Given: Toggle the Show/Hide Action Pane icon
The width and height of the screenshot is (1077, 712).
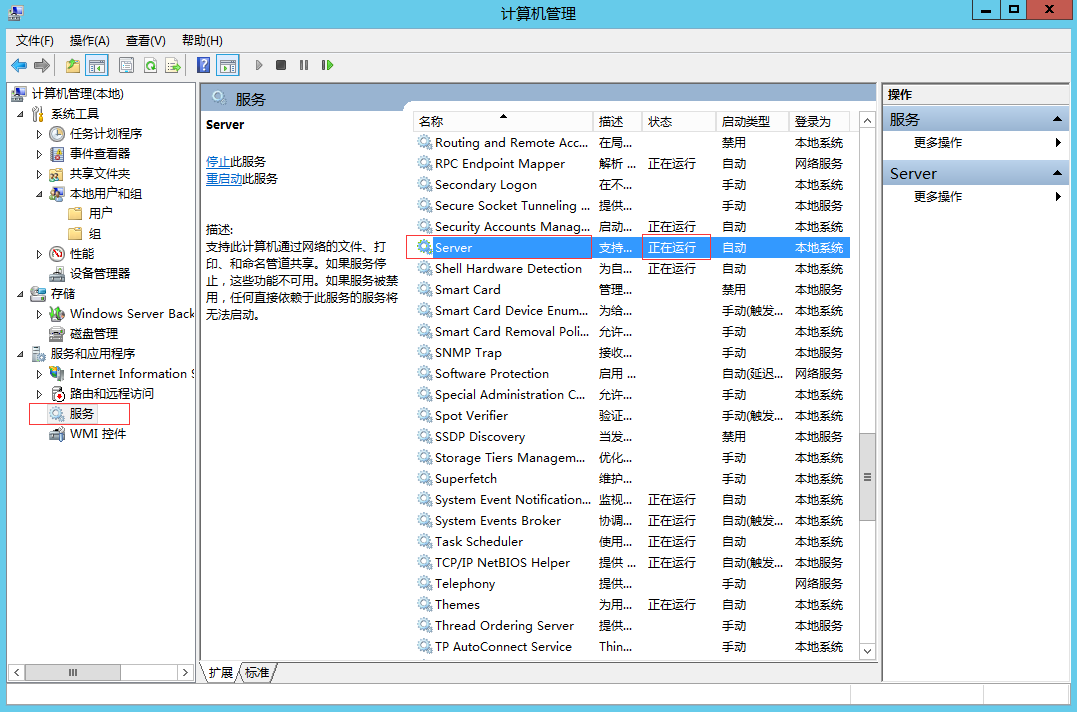Looking at the screenshot, I should click(x=228, y=65).
